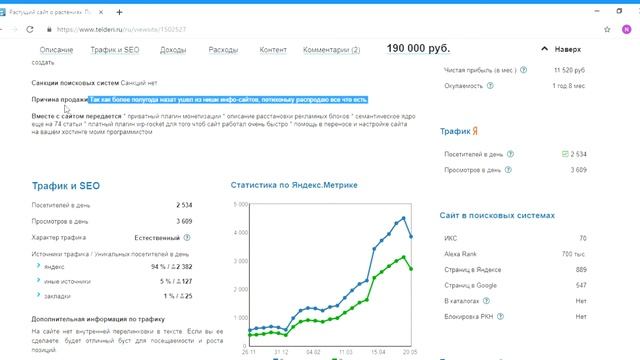640x360 pixels.
Task: Click the highlighted Причина продажи text
Action: [x=228, y=100]
